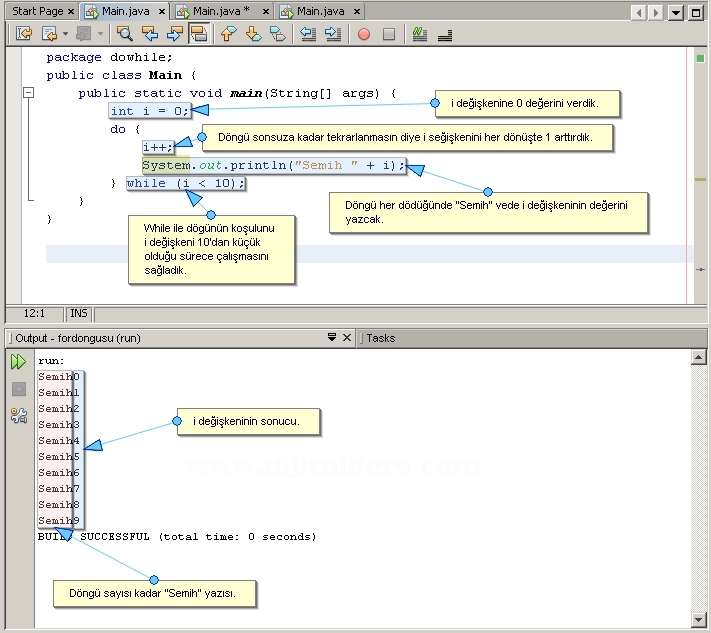
Task: Click the Shift Line Left icon
Action: point(308,34)
